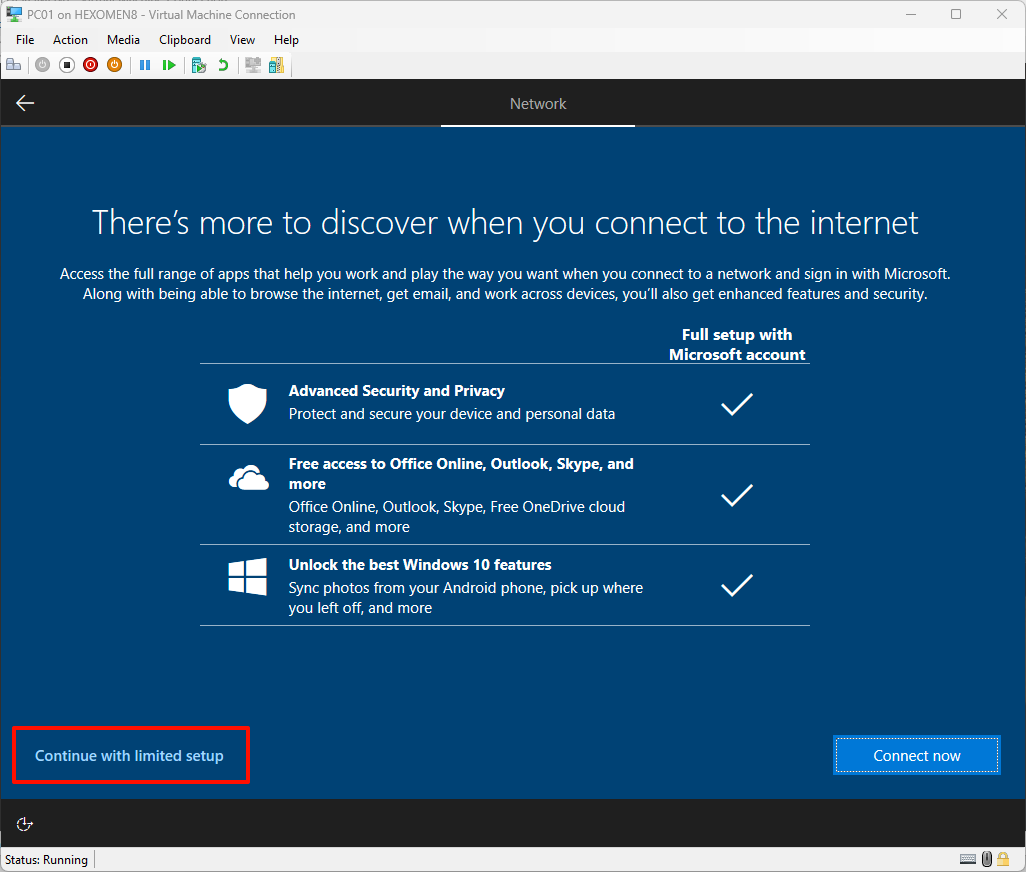The width and height of the screenshot is (1026, 872).
Task: Click the "Free access to Office Online" title
Action: click(x=461, y=474)
